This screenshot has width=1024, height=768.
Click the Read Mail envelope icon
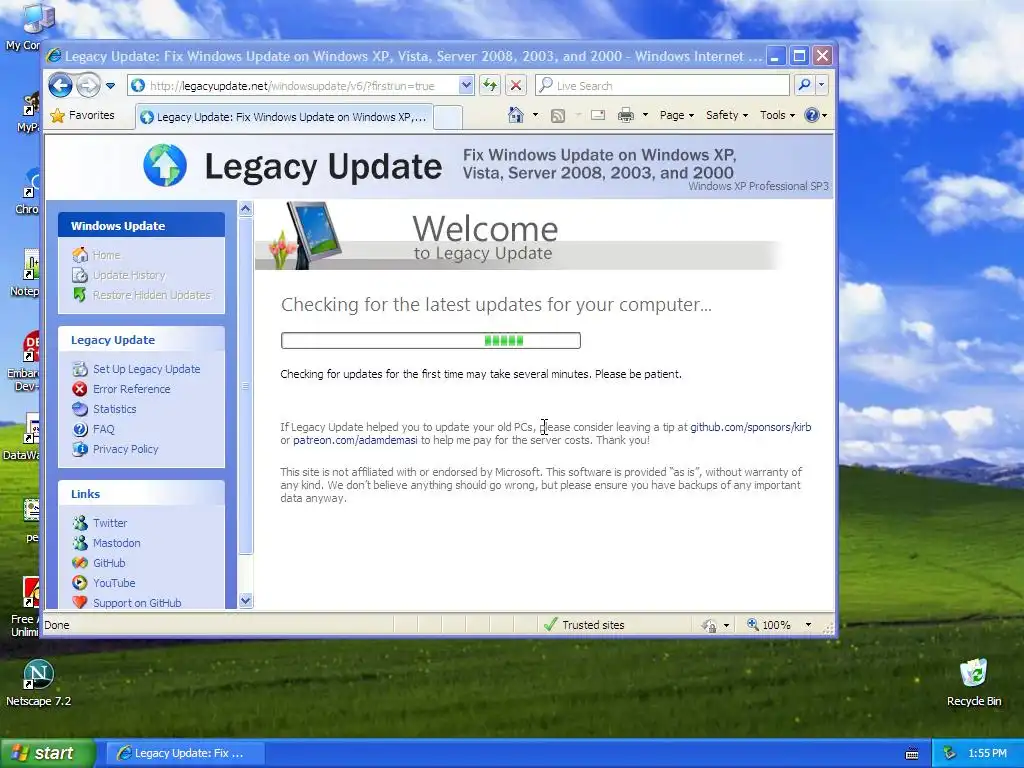[598, 115]
